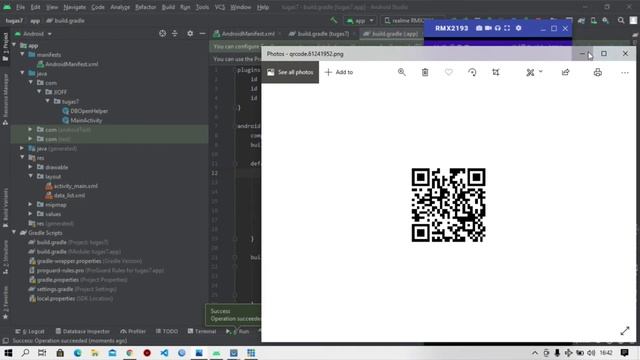Click the QR code image
640x360 pixels.
448,205
